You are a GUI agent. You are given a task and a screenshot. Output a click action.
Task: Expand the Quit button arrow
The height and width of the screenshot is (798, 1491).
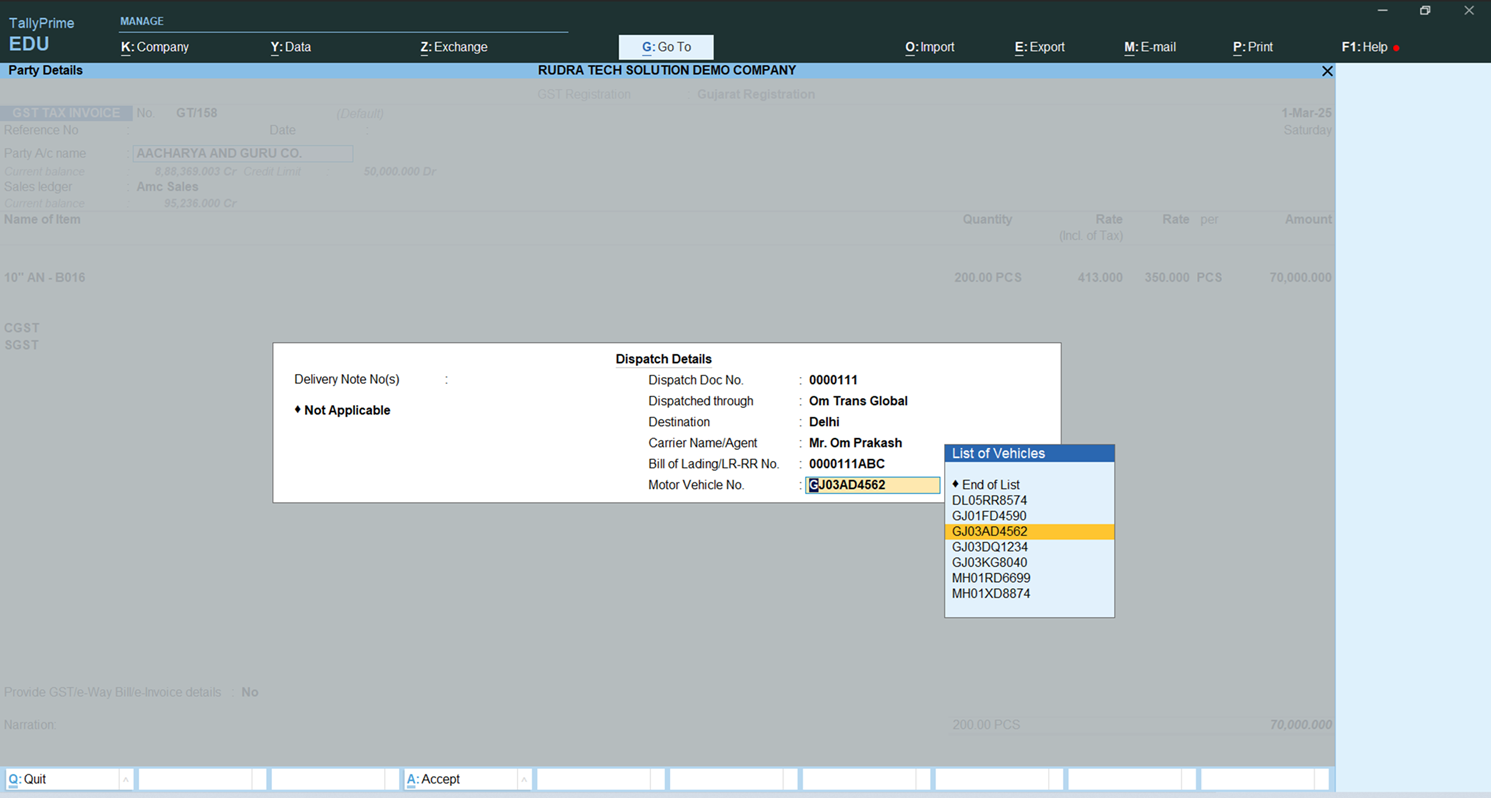coord(125,779)
